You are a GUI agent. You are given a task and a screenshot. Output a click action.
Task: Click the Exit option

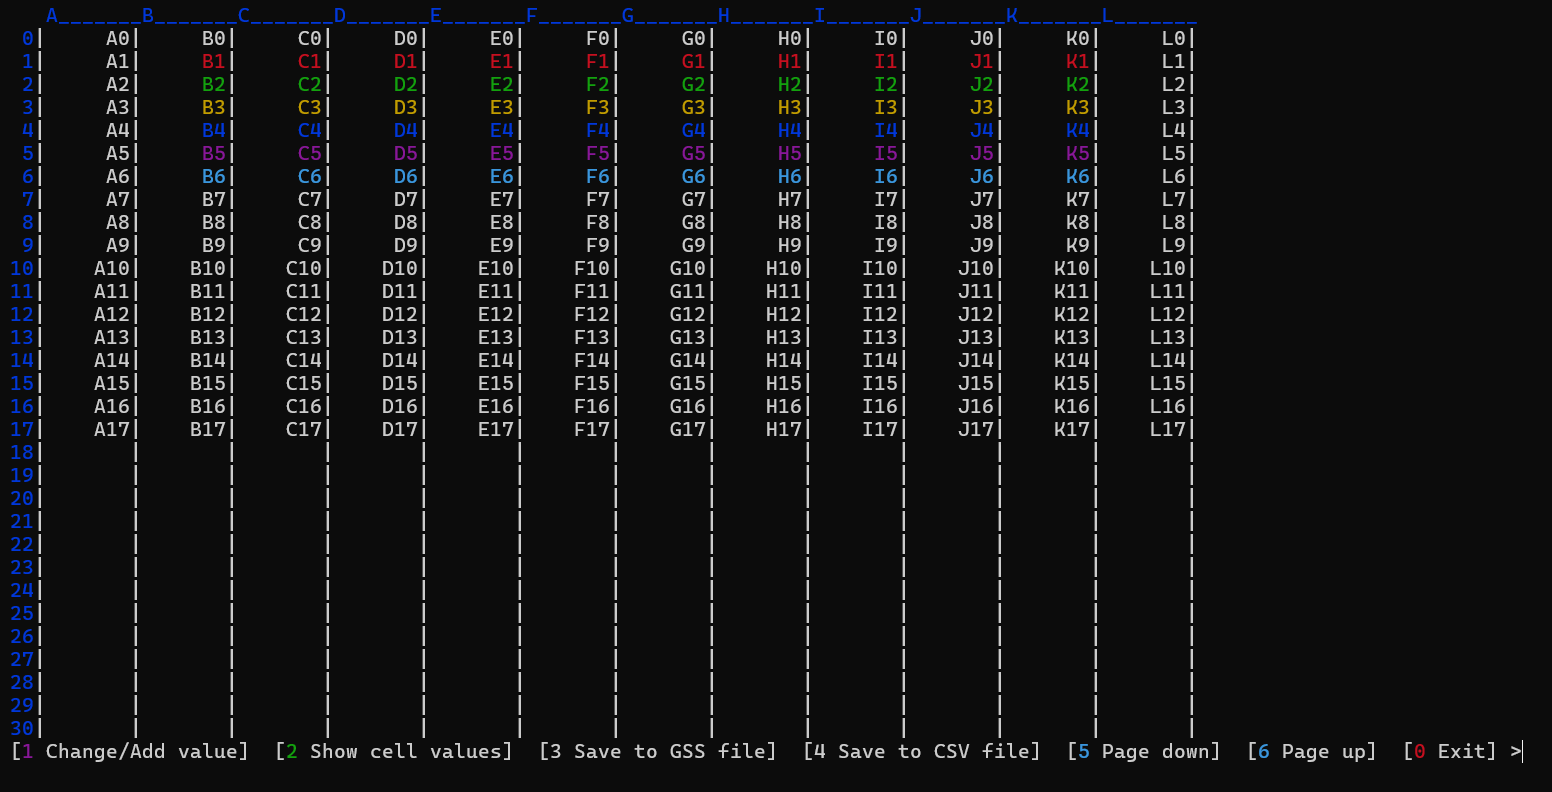point(1450,751)
